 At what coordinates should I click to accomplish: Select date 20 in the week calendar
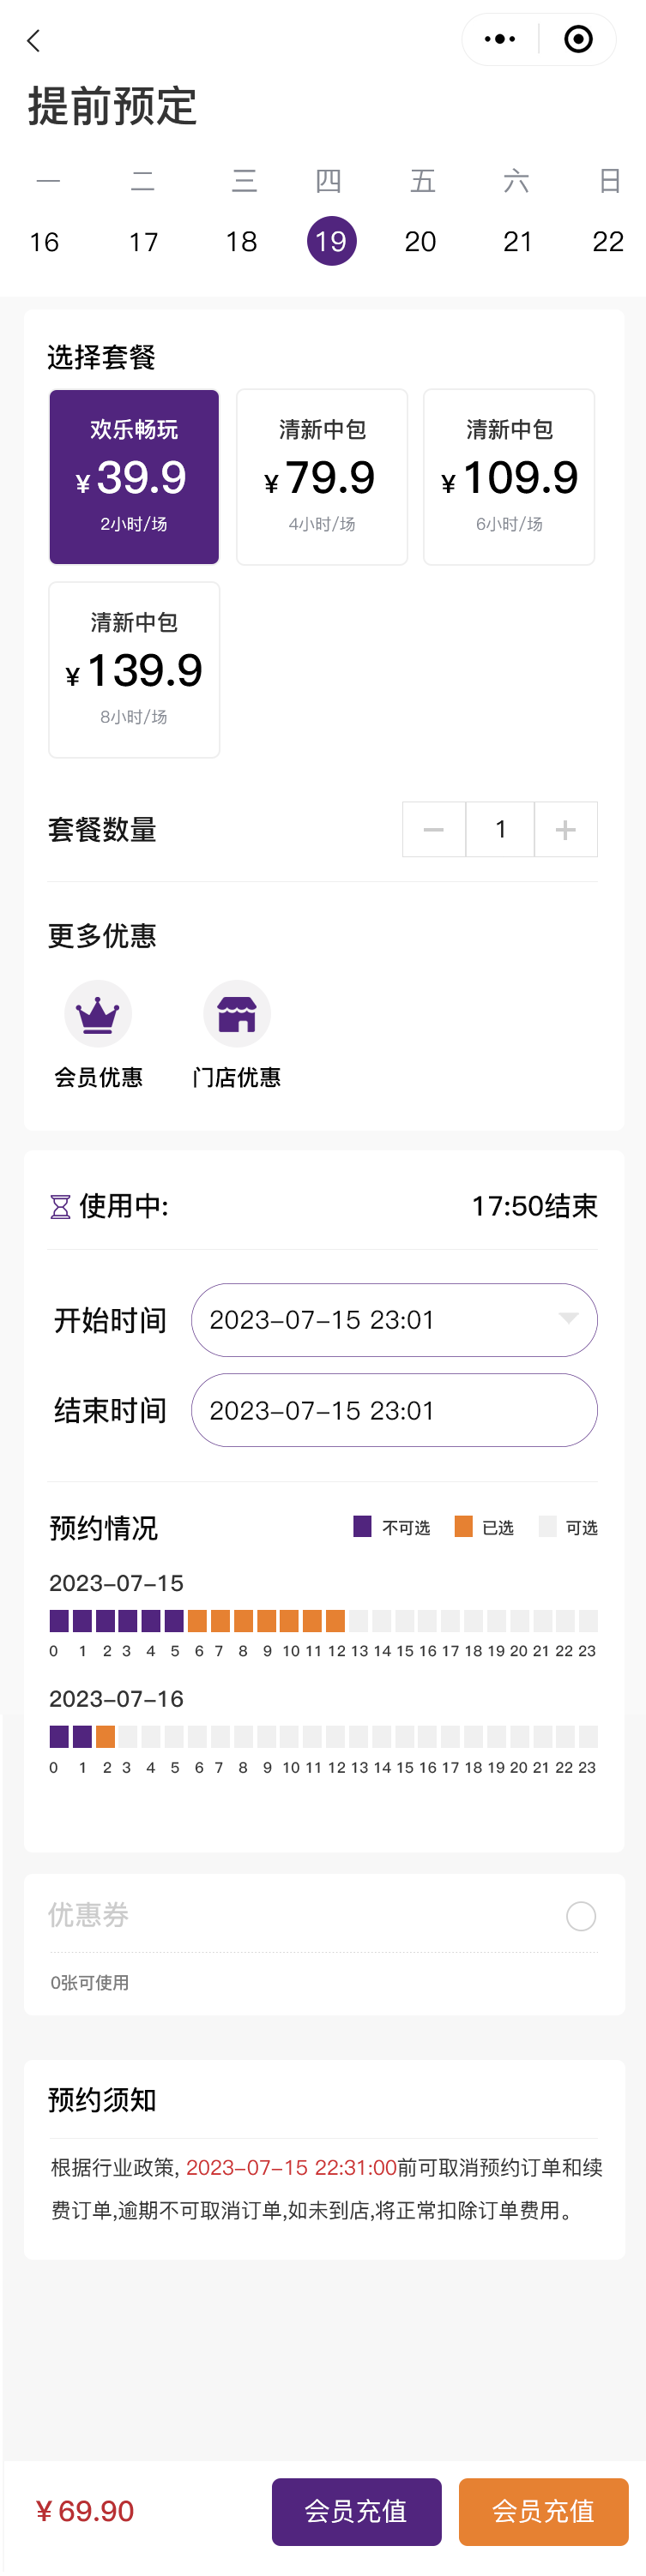pyautogui.click(x=420, y=242)
